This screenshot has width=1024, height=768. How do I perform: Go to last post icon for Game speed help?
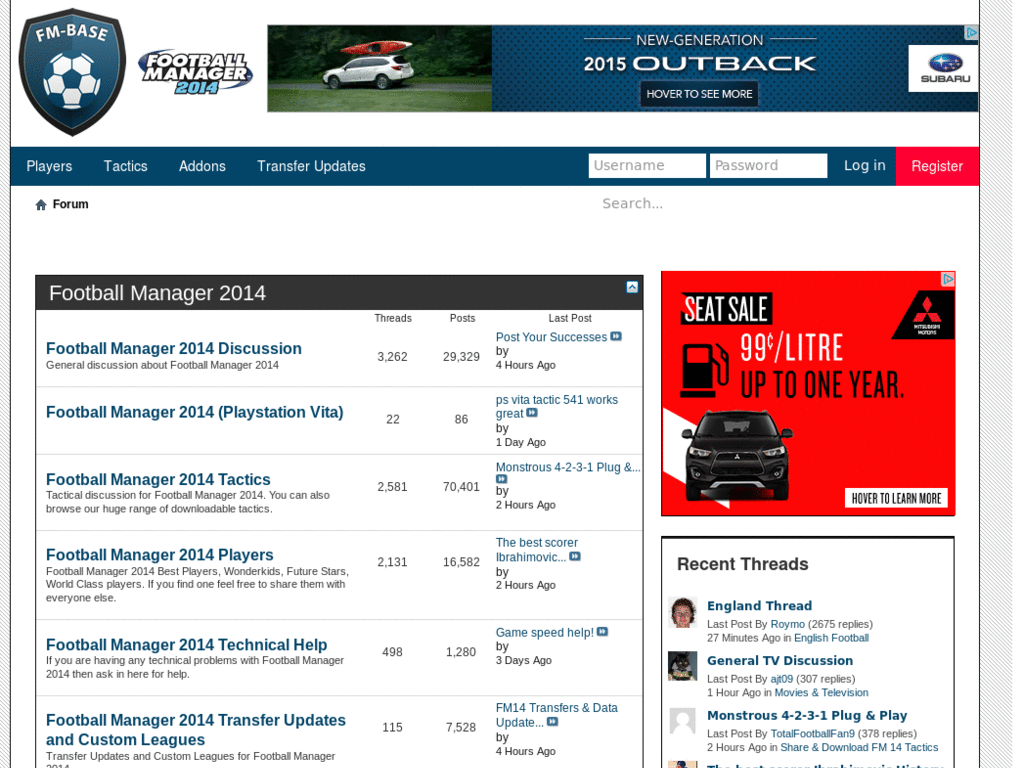pyautogui.click(x=602, y=632)
